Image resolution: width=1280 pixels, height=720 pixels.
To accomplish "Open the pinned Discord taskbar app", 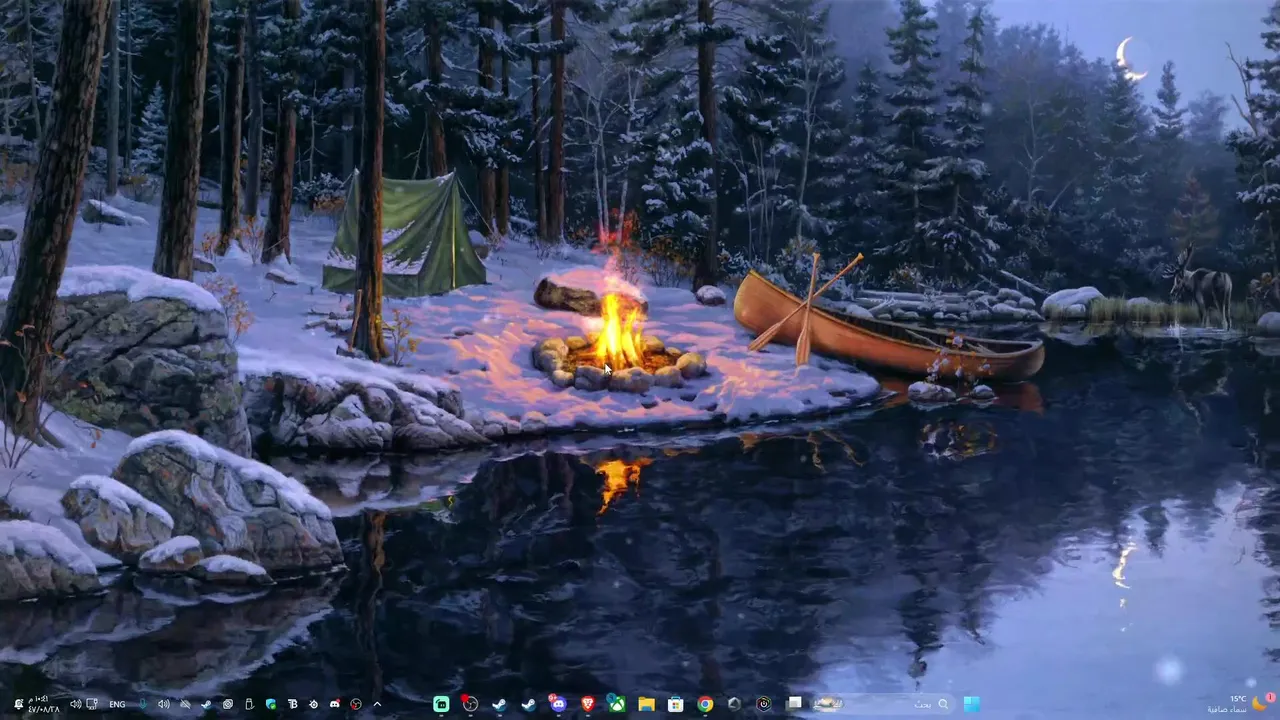I will point(558,704).
